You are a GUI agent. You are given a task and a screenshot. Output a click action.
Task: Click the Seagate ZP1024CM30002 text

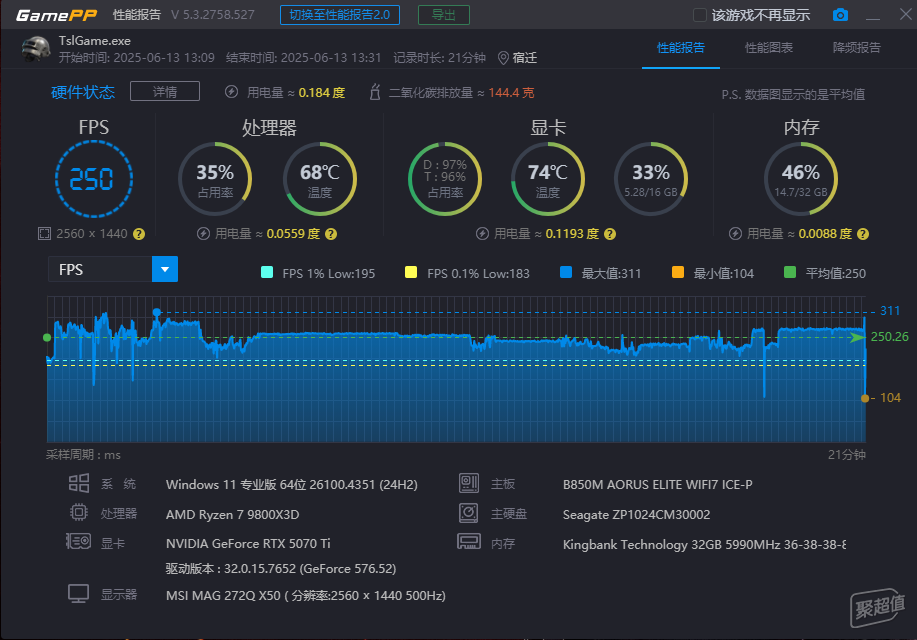point(636,515)
